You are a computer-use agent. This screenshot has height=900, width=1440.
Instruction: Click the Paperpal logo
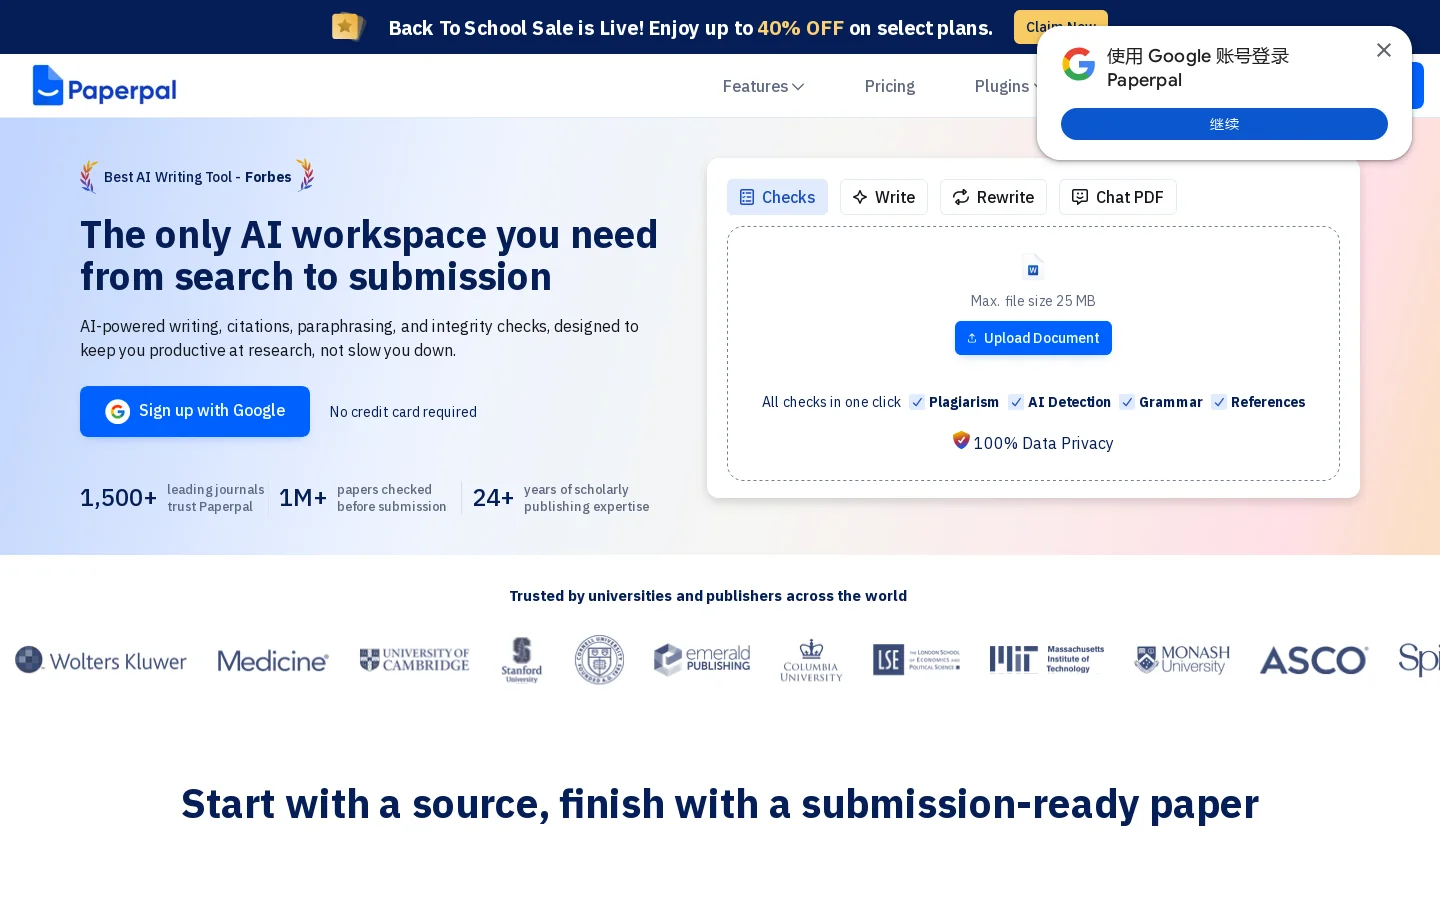[x=105, y=86]
